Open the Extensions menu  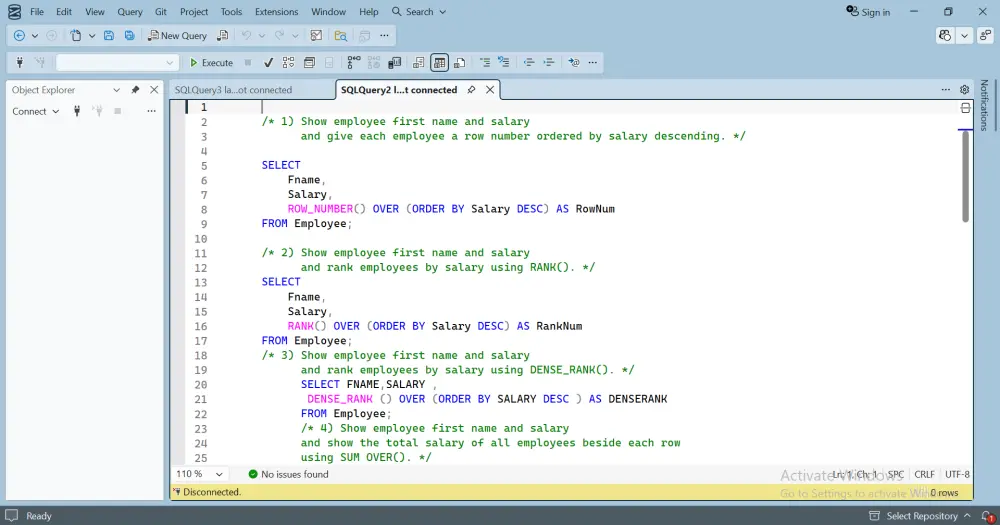(276, 11)
